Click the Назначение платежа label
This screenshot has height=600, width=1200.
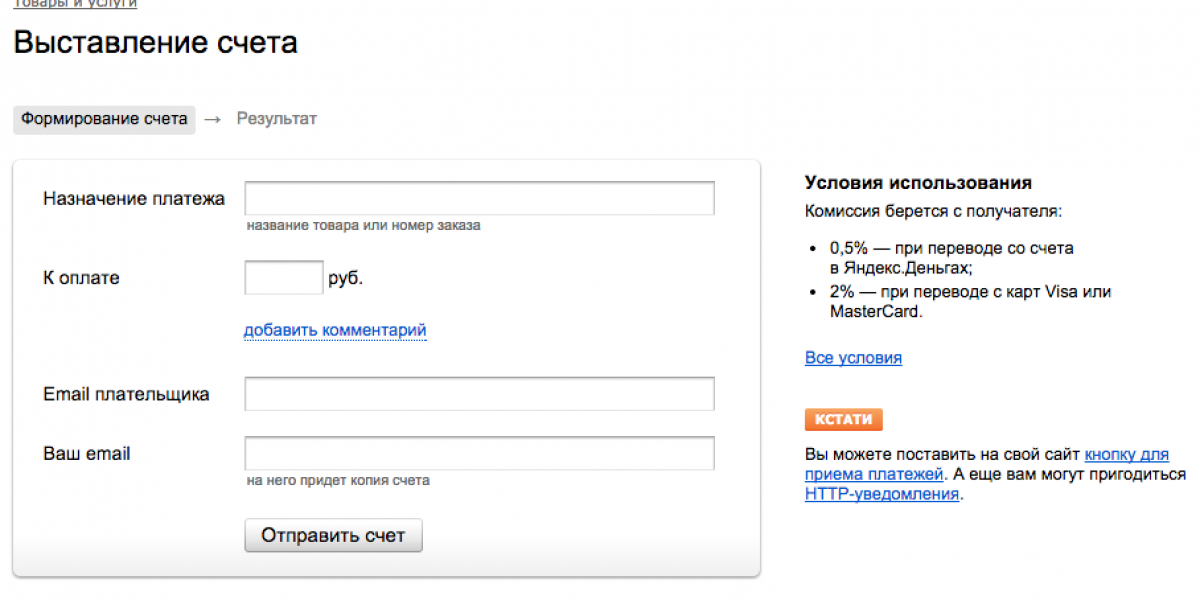click(134, 198)
